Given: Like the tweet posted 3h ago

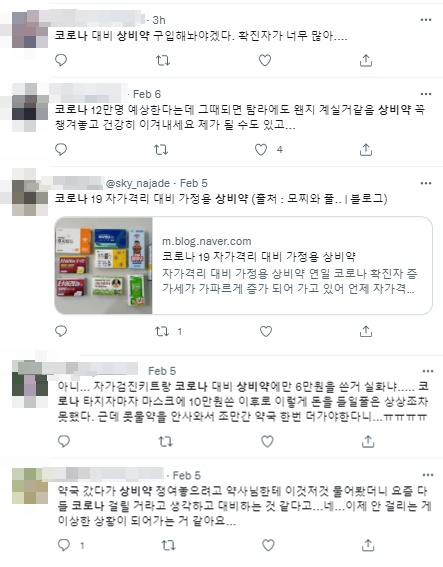Looking at the screenshot, I should pos(265,60).
